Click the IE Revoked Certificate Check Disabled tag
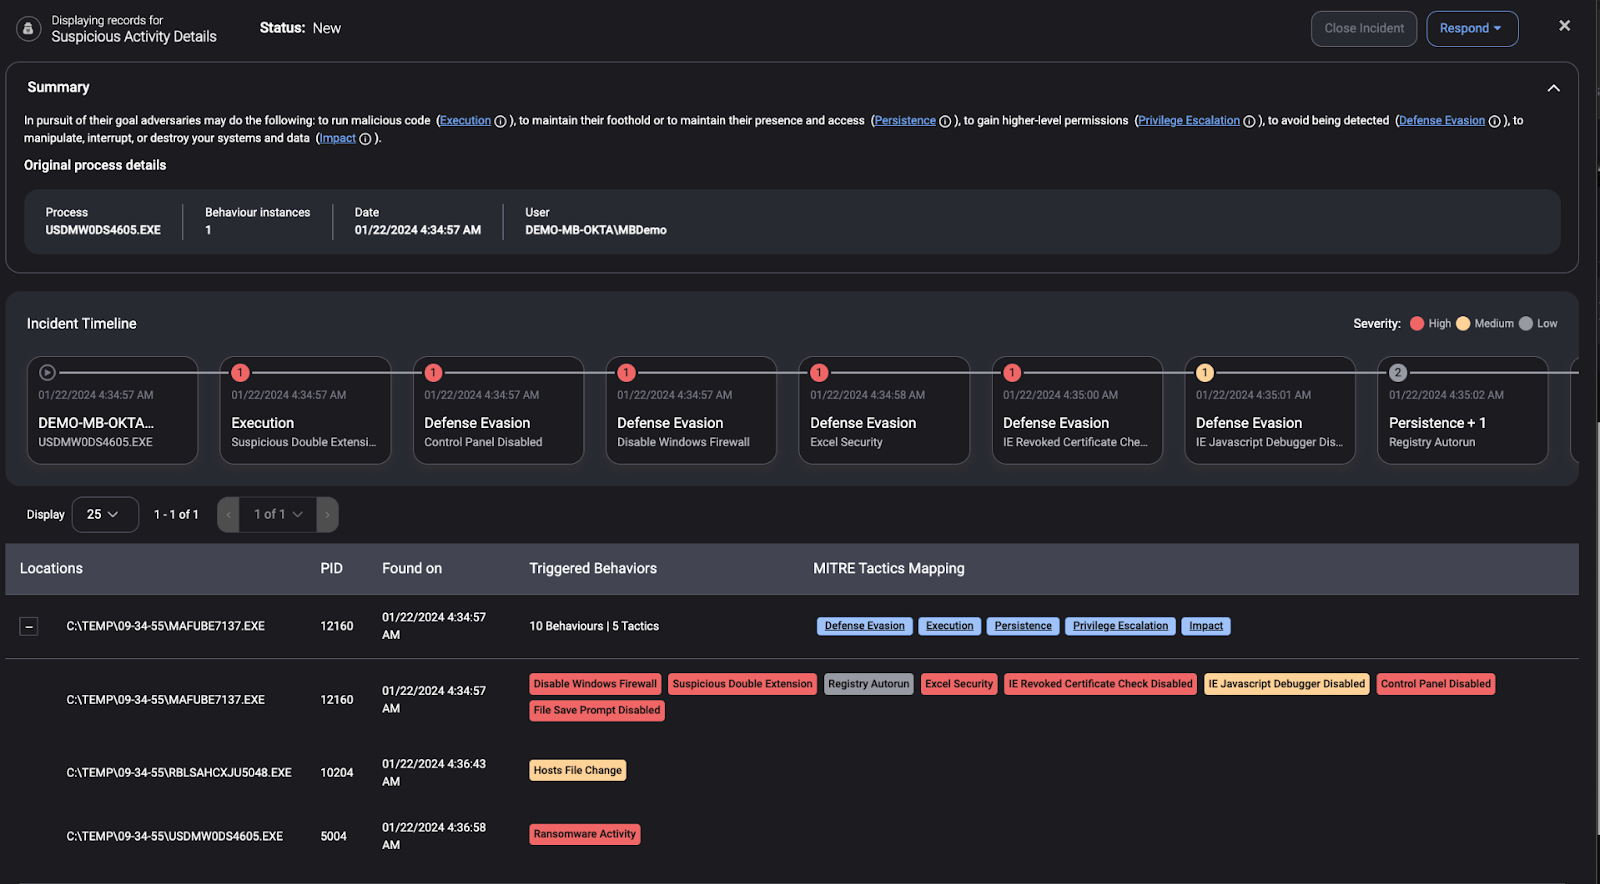Viewport: 1600px width, 884px height. click(x=1100, y=685)
